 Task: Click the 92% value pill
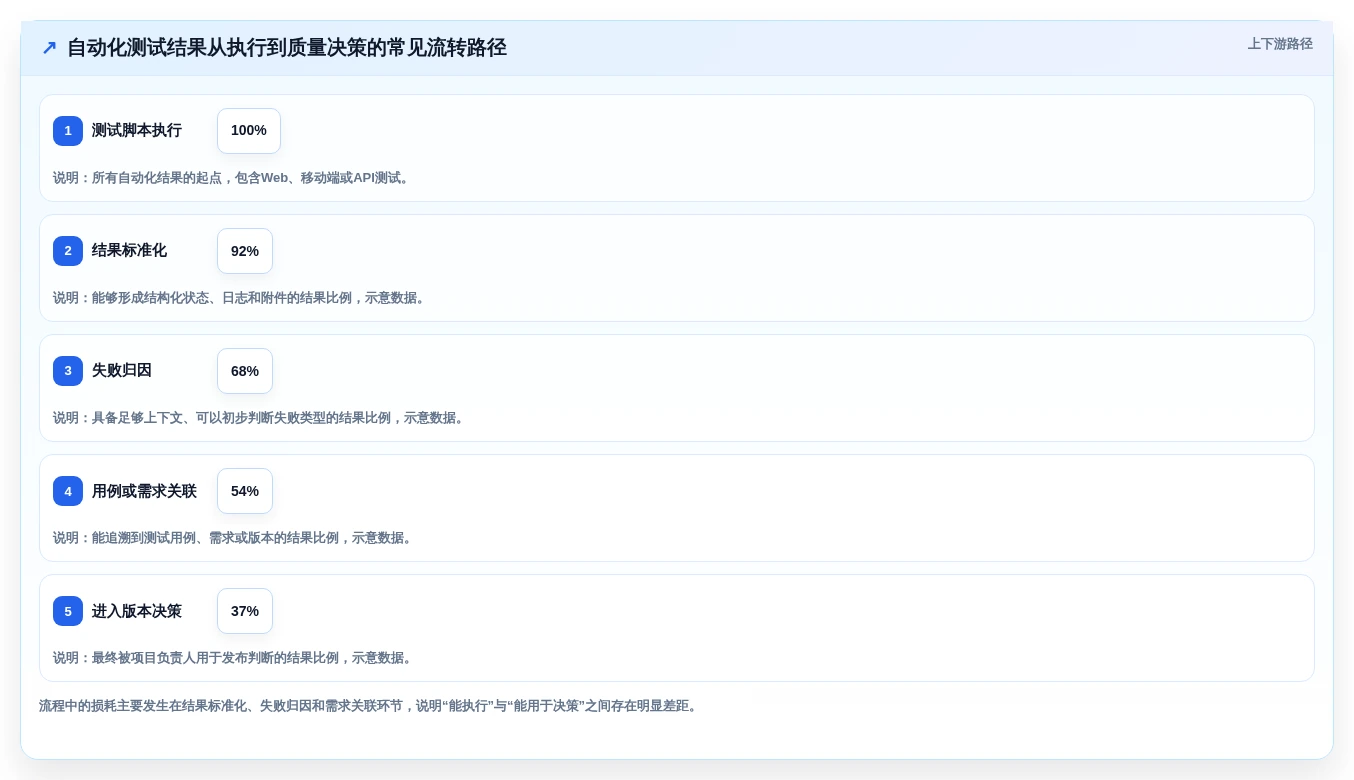coord(245,251)
